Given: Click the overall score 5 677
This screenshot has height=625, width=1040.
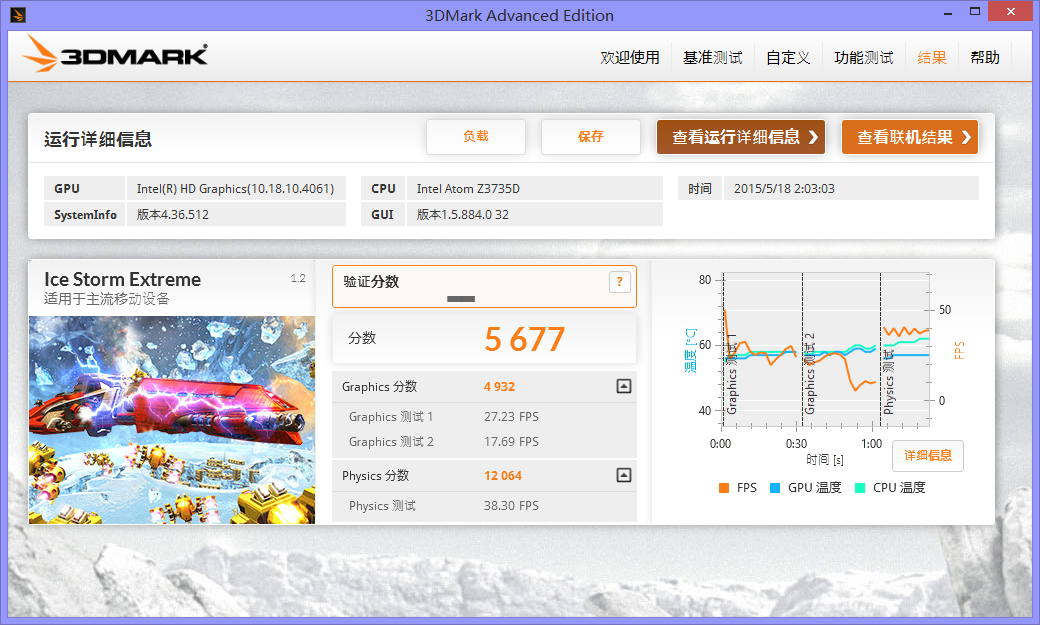Looking at the screenshot, I should point(525,339).
